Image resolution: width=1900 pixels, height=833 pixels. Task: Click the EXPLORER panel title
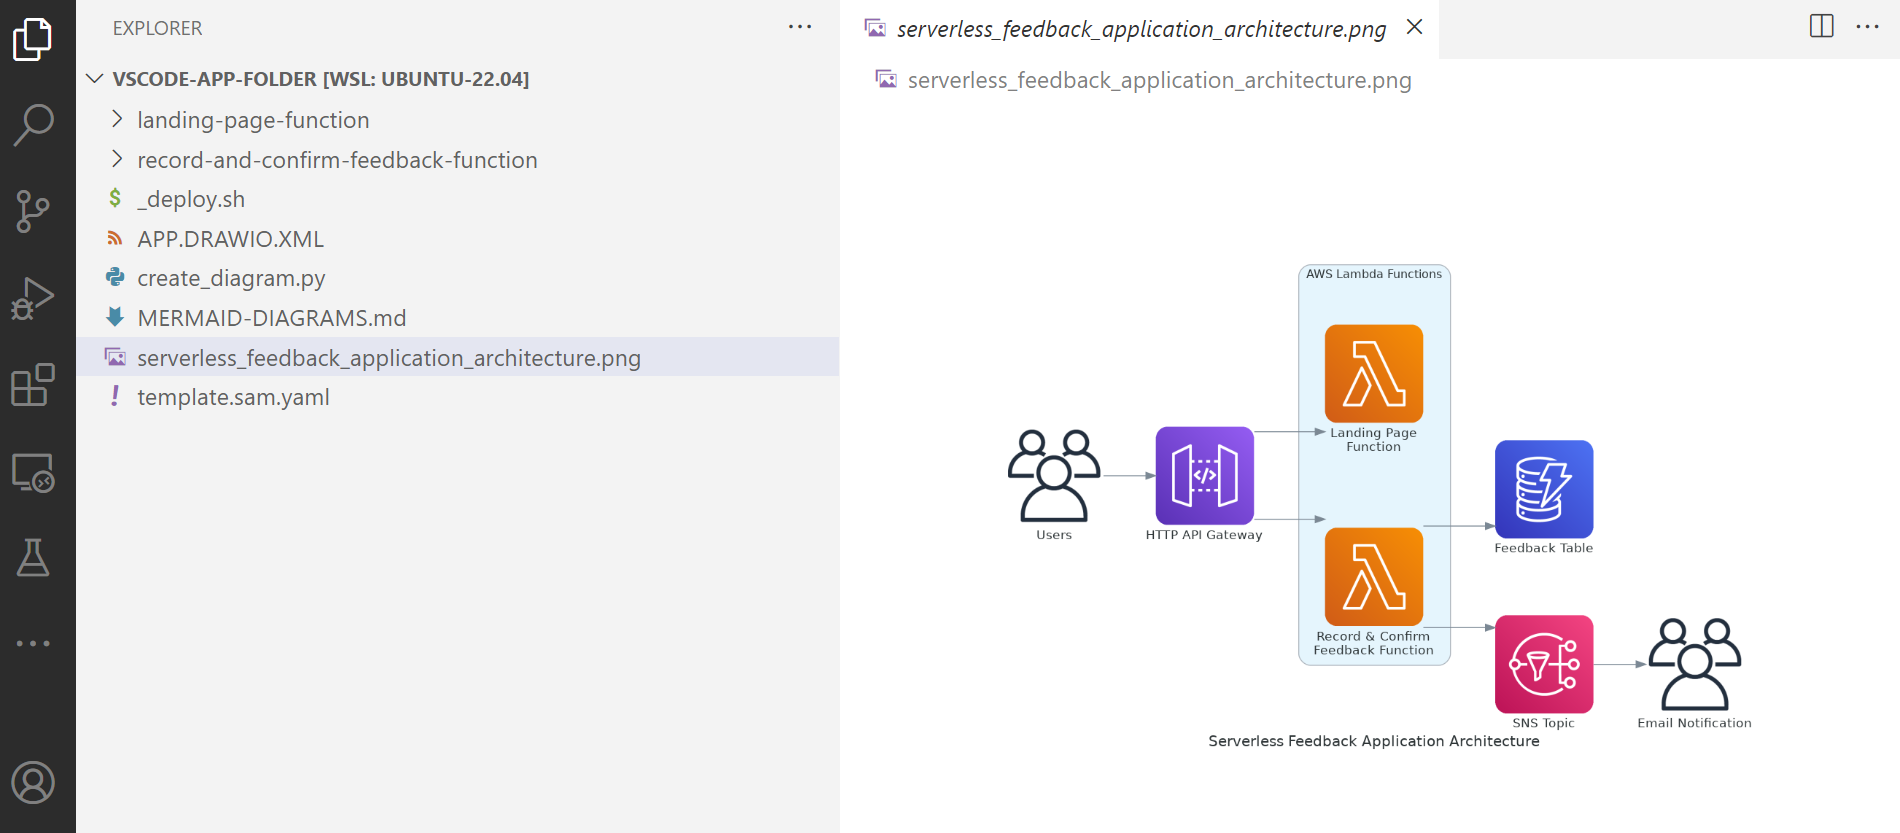[x=157, y=28]
